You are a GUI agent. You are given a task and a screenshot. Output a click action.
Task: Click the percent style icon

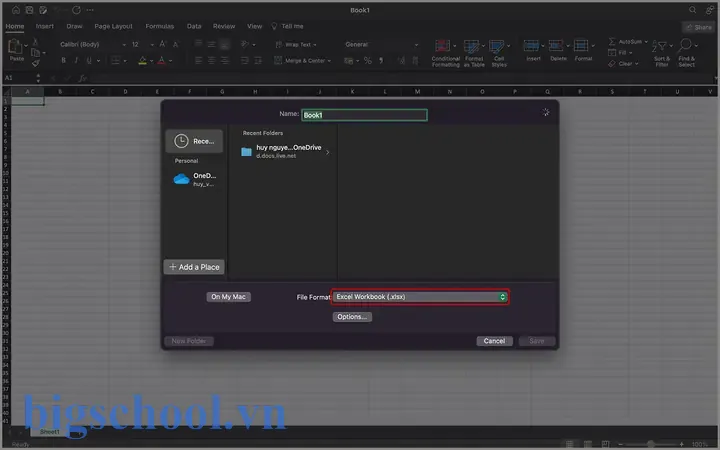point(367,61)
